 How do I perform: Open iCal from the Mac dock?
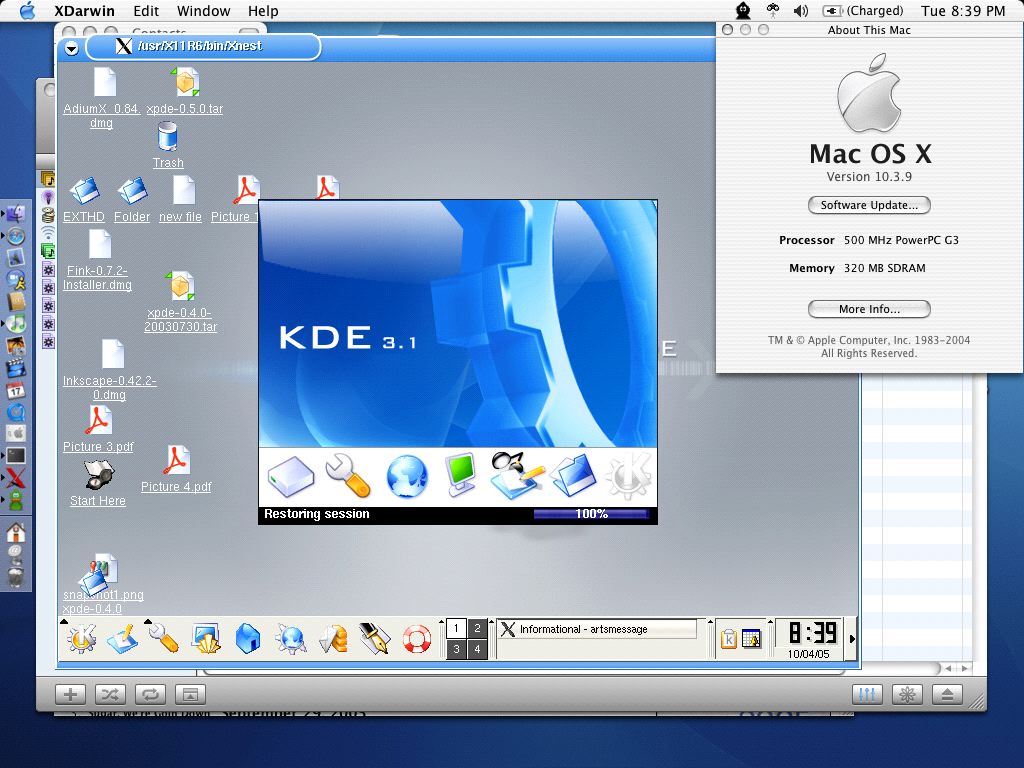16,391
